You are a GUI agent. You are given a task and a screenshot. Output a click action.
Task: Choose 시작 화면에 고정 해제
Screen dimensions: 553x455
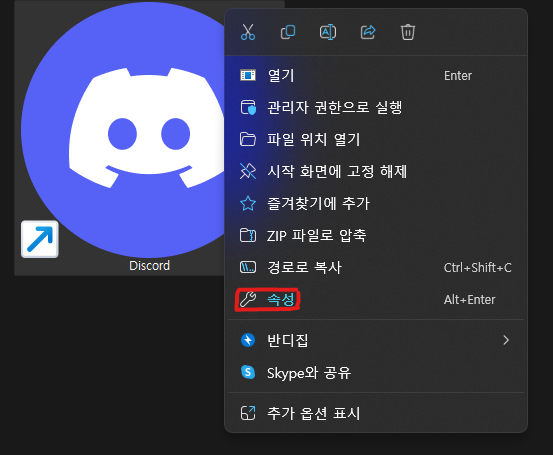point(376,171)
